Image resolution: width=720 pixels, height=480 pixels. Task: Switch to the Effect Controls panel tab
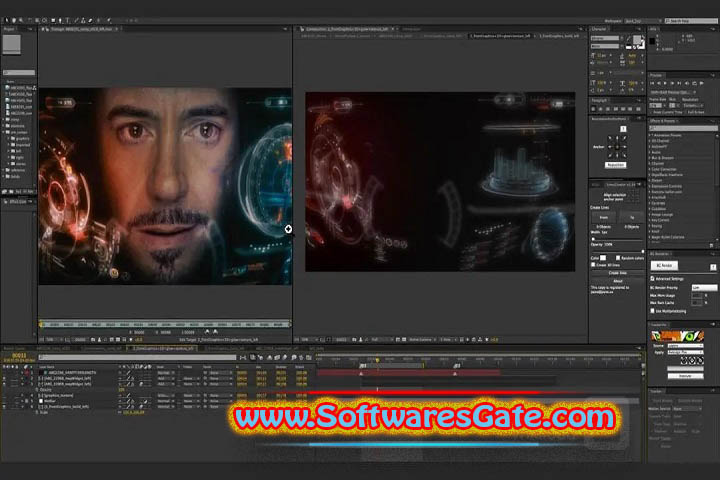tap(17, 201)
